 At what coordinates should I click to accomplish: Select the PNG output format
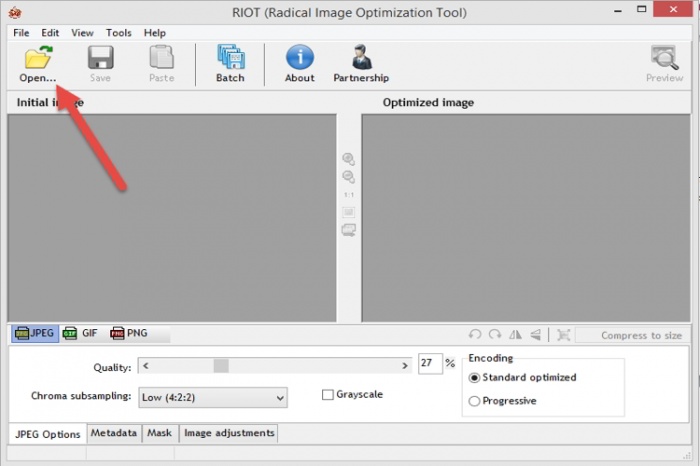click(x=129, y=333)
